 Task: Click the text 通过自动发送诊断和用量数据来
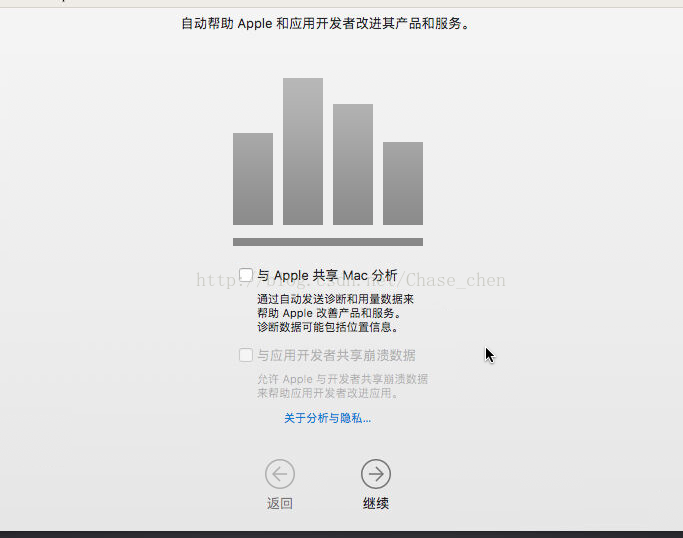coord(335,299)
